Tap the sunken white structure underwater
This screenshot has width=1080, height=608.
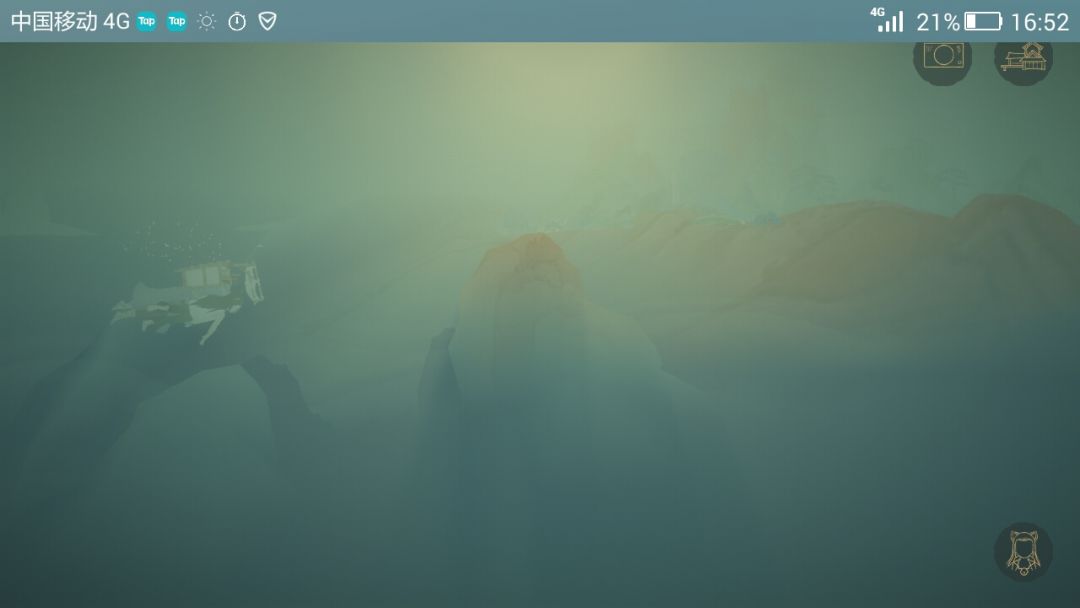(x=188, y=302)
